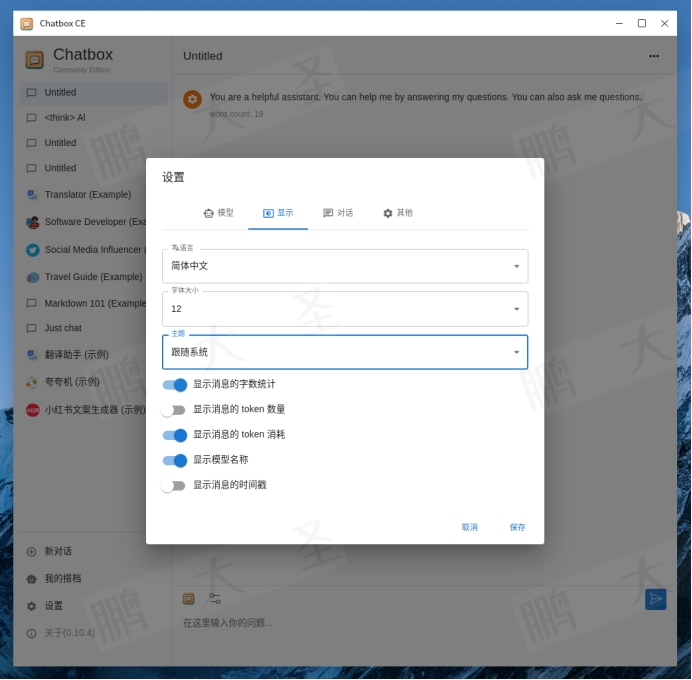The height and width of the screenshot is (680, 692).
Task: Click the Travel Guide (Example) chat label
Action: tap(94, 277)
